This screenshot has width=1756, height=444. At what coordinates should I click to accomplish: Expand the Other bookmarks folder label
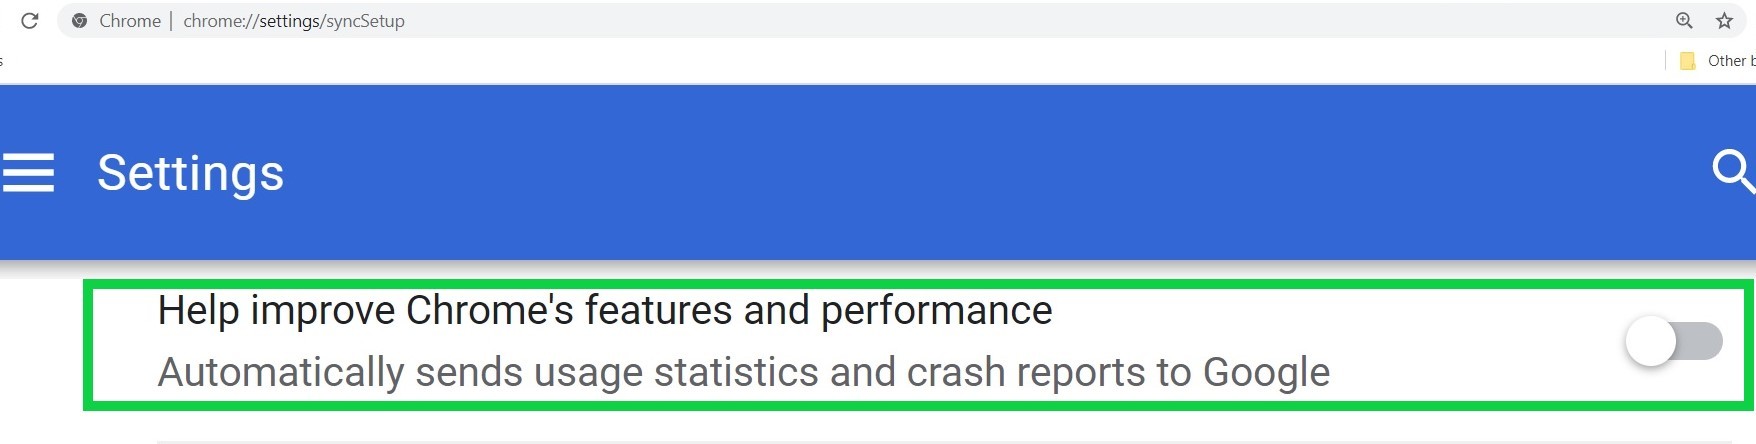click(x=1730, y=61)
